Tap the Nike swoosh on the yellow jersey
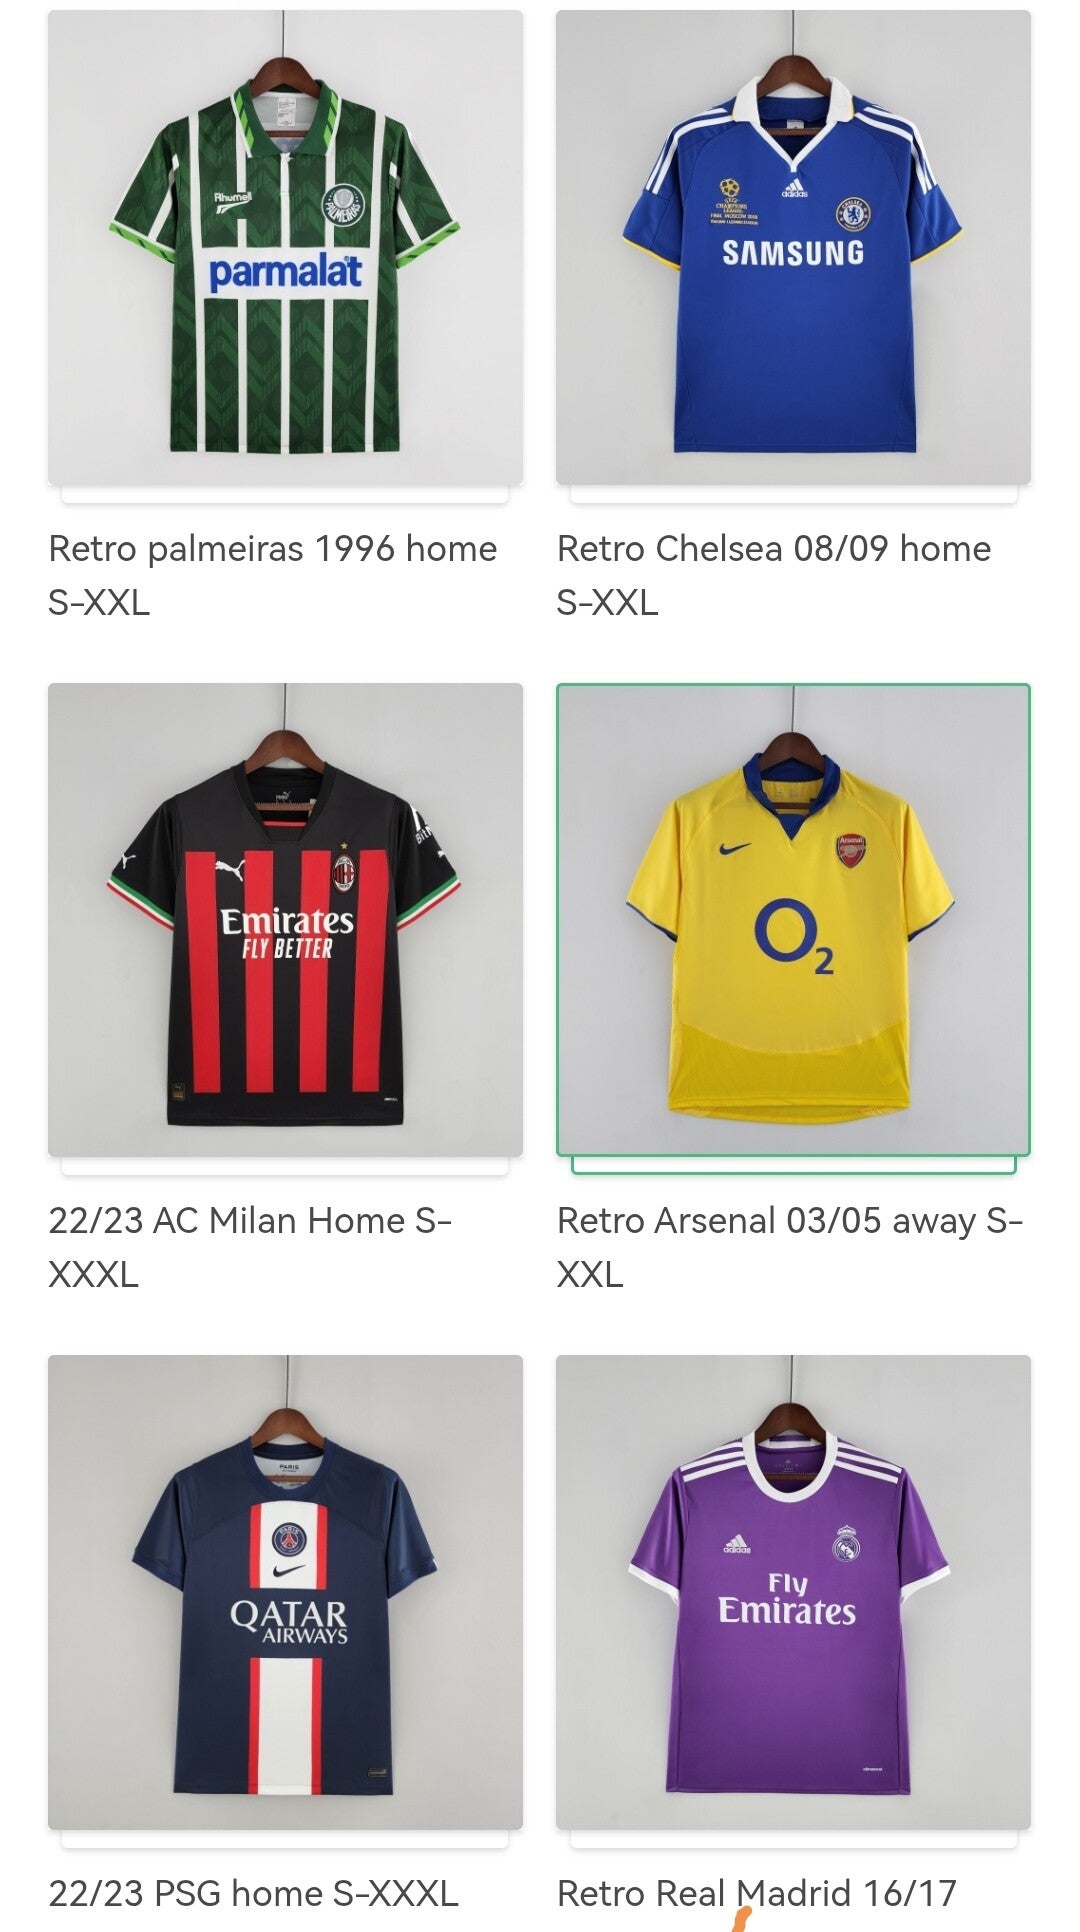Viewport: 1080px width, 1932px height. point(735,849)
